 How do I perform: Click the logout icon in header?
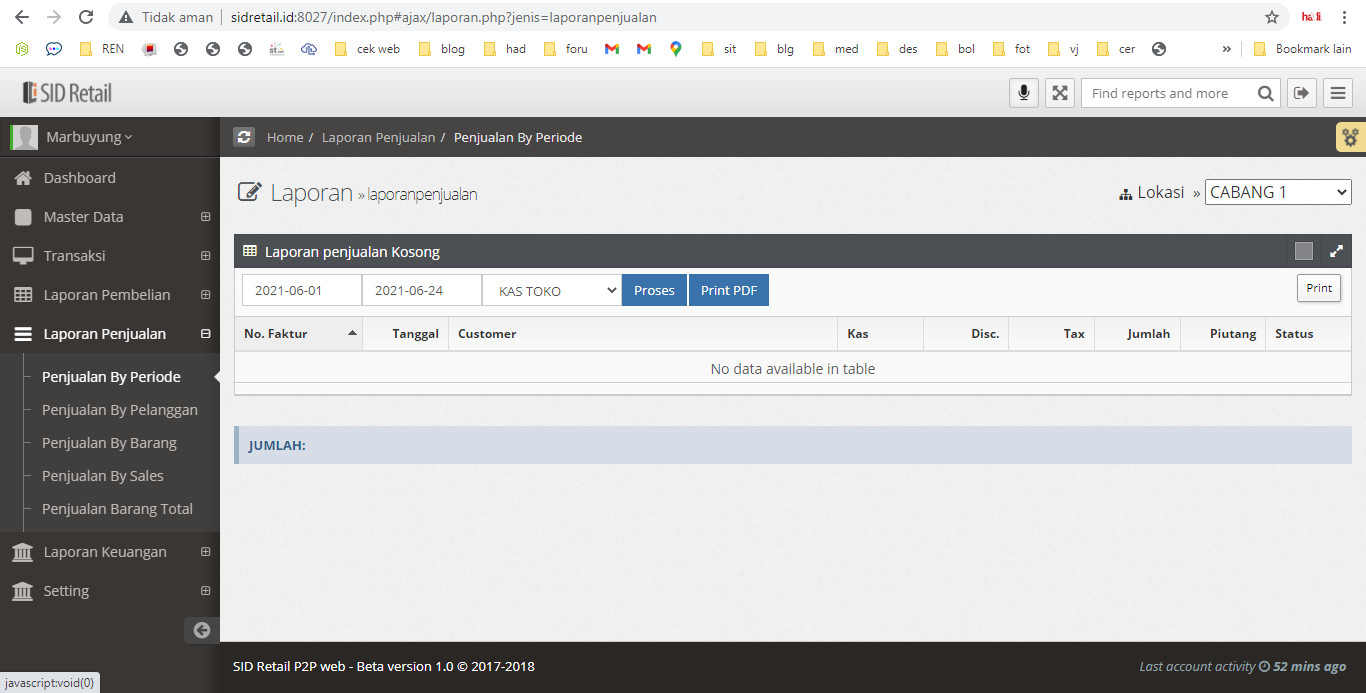1301,93
